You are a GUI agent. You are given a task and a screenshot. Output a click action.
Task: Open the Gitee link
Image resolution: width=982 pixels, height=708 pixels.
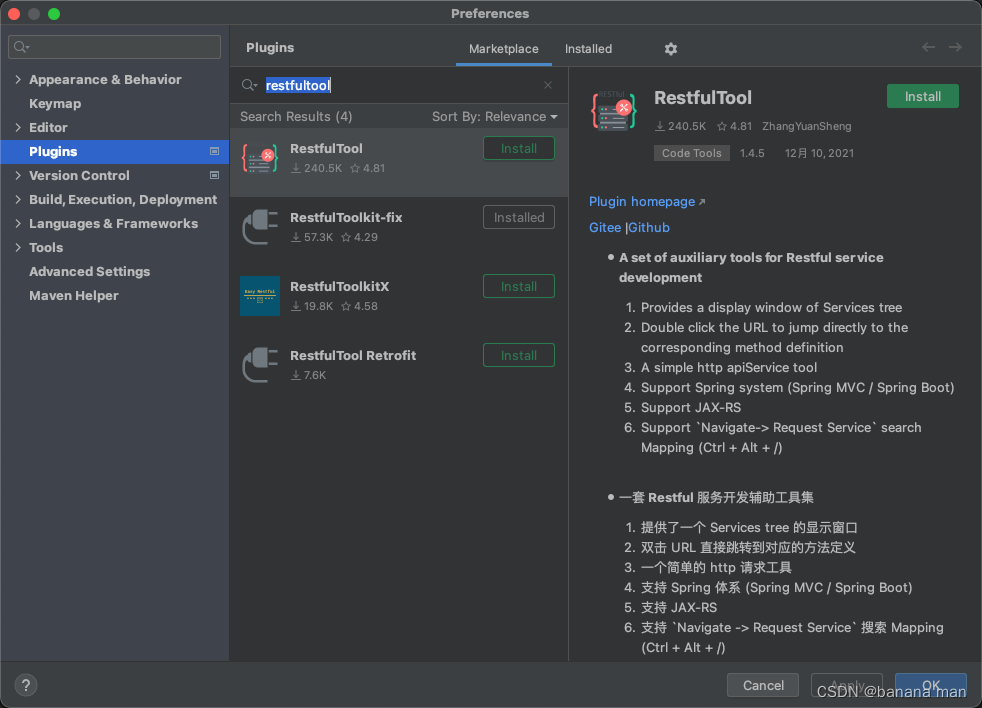pos(605,227)
